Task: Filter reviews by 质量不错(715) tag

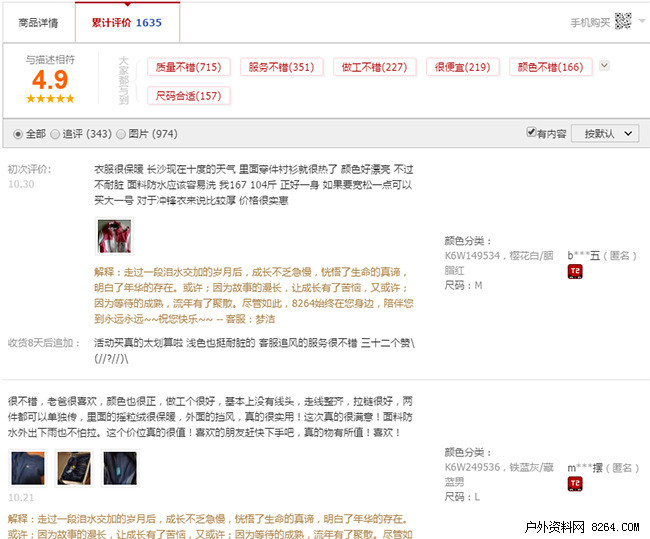Action: pos(189,67)
